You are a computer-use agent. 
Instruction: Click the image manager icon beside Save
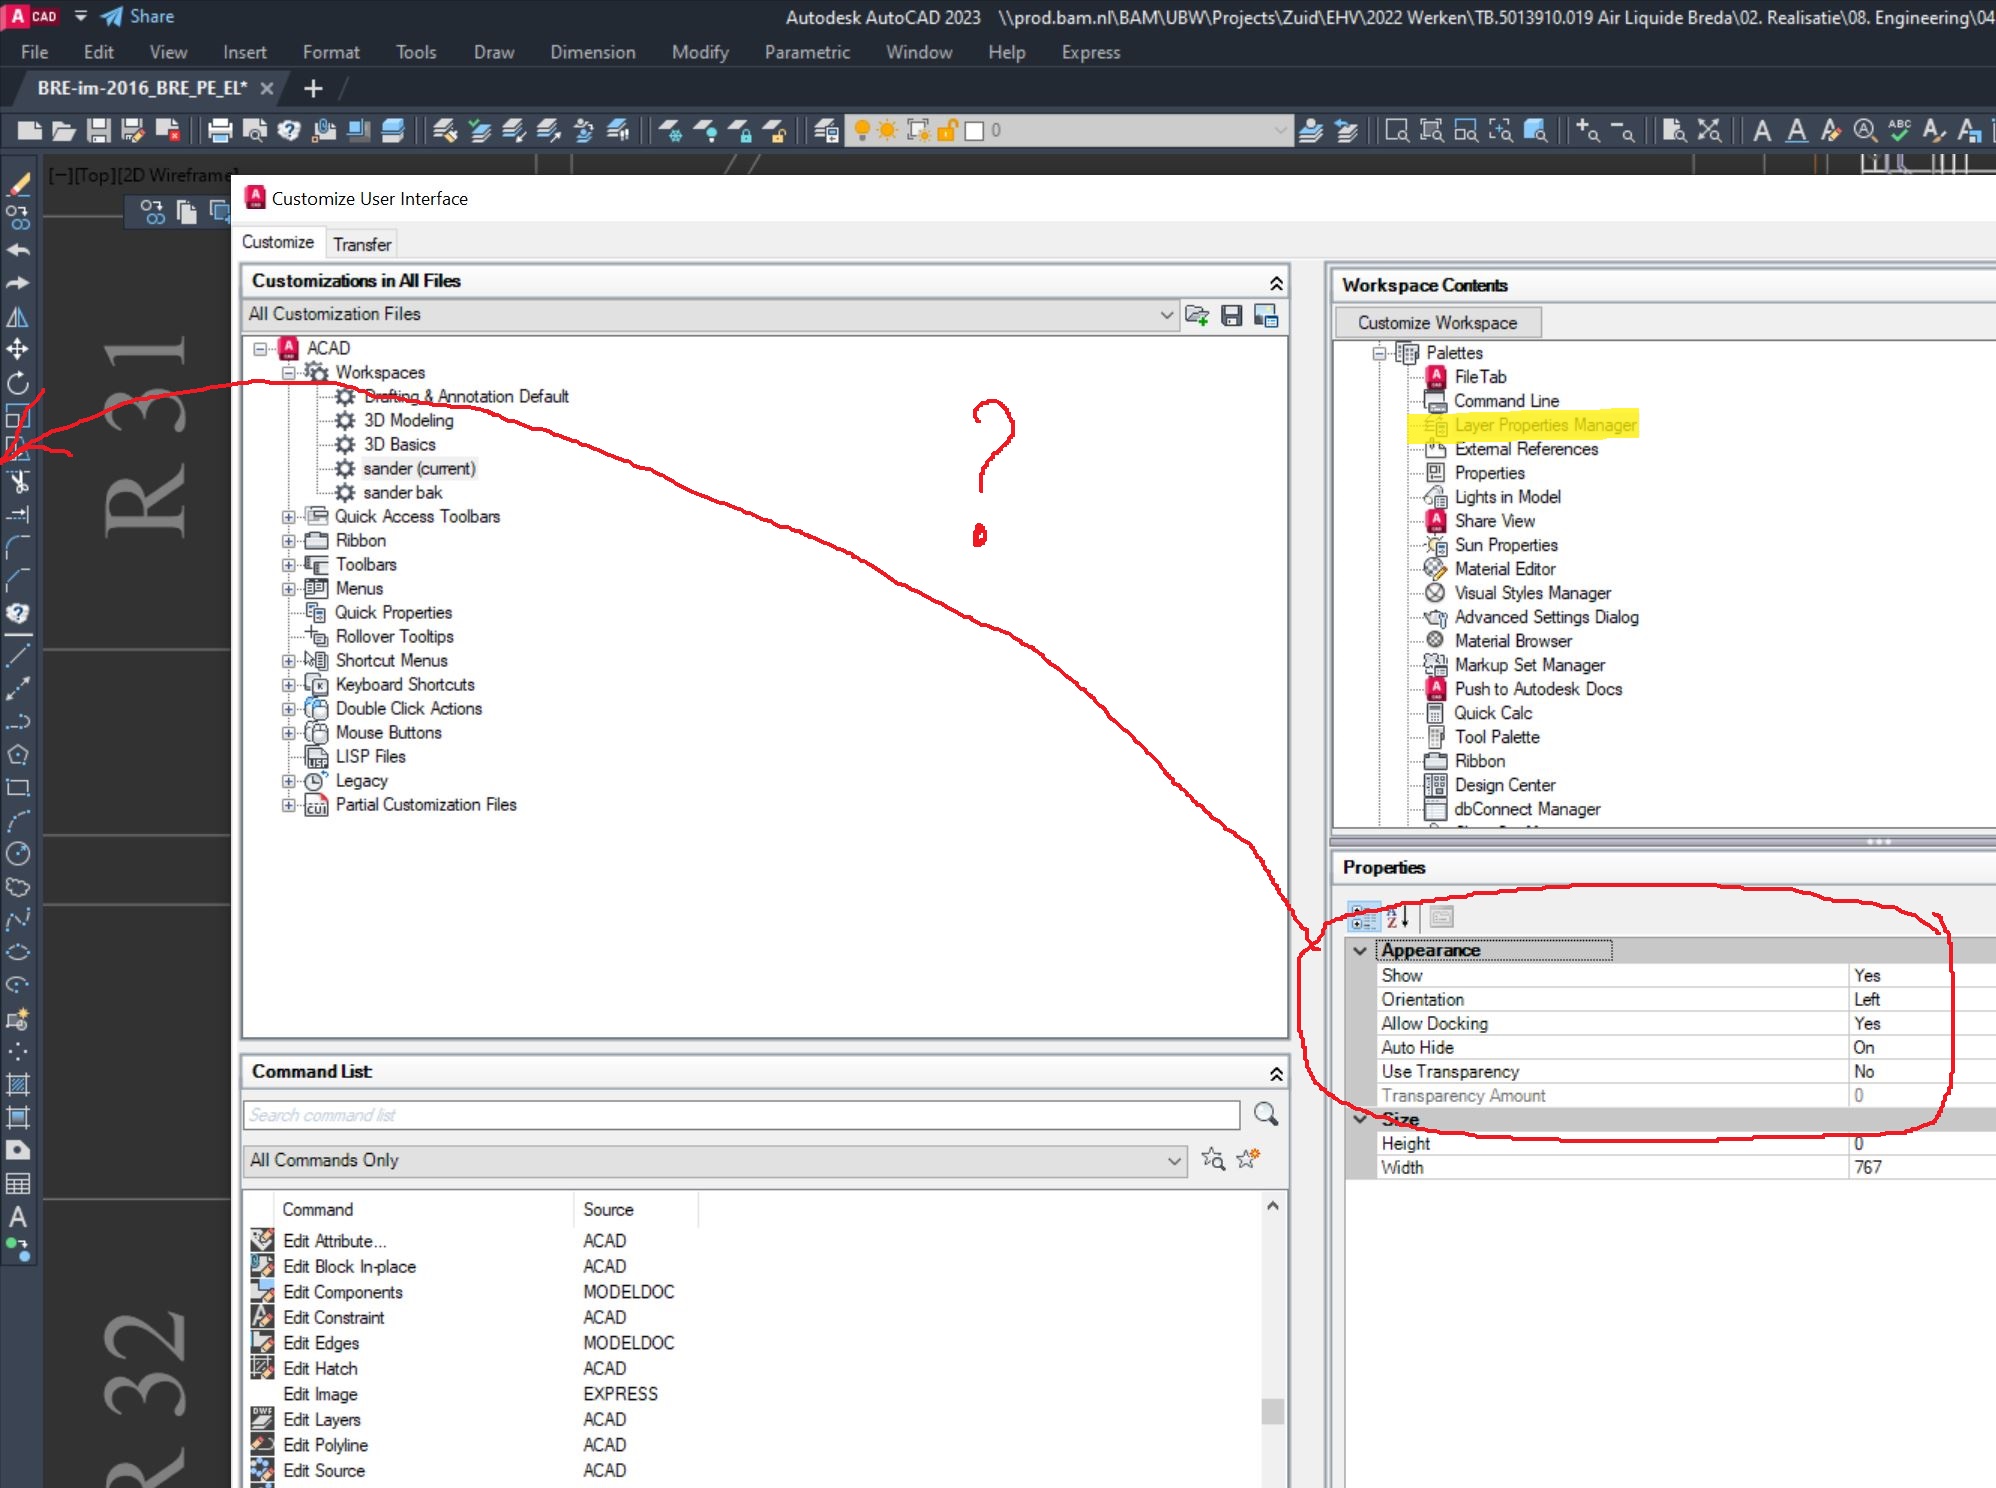1266,316
